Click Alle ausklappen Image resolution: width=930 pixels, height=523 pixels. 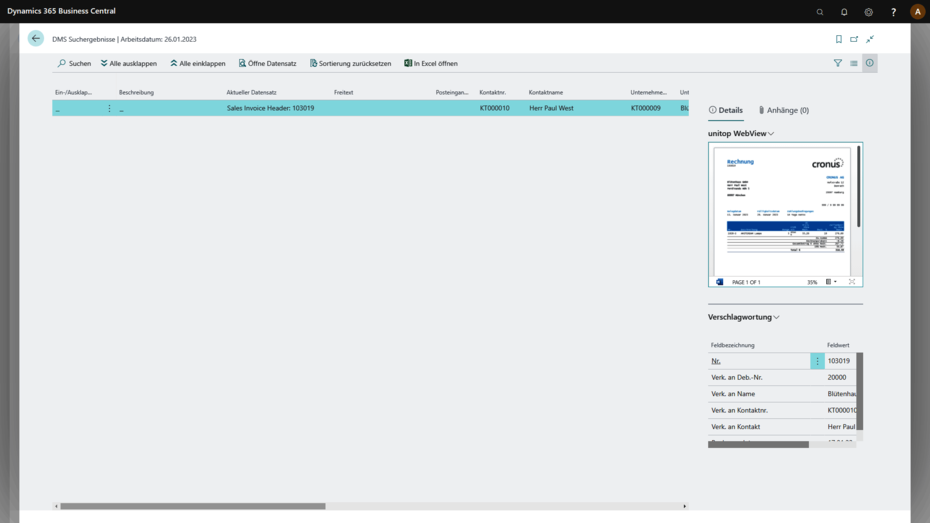click(x=129, y=63)
